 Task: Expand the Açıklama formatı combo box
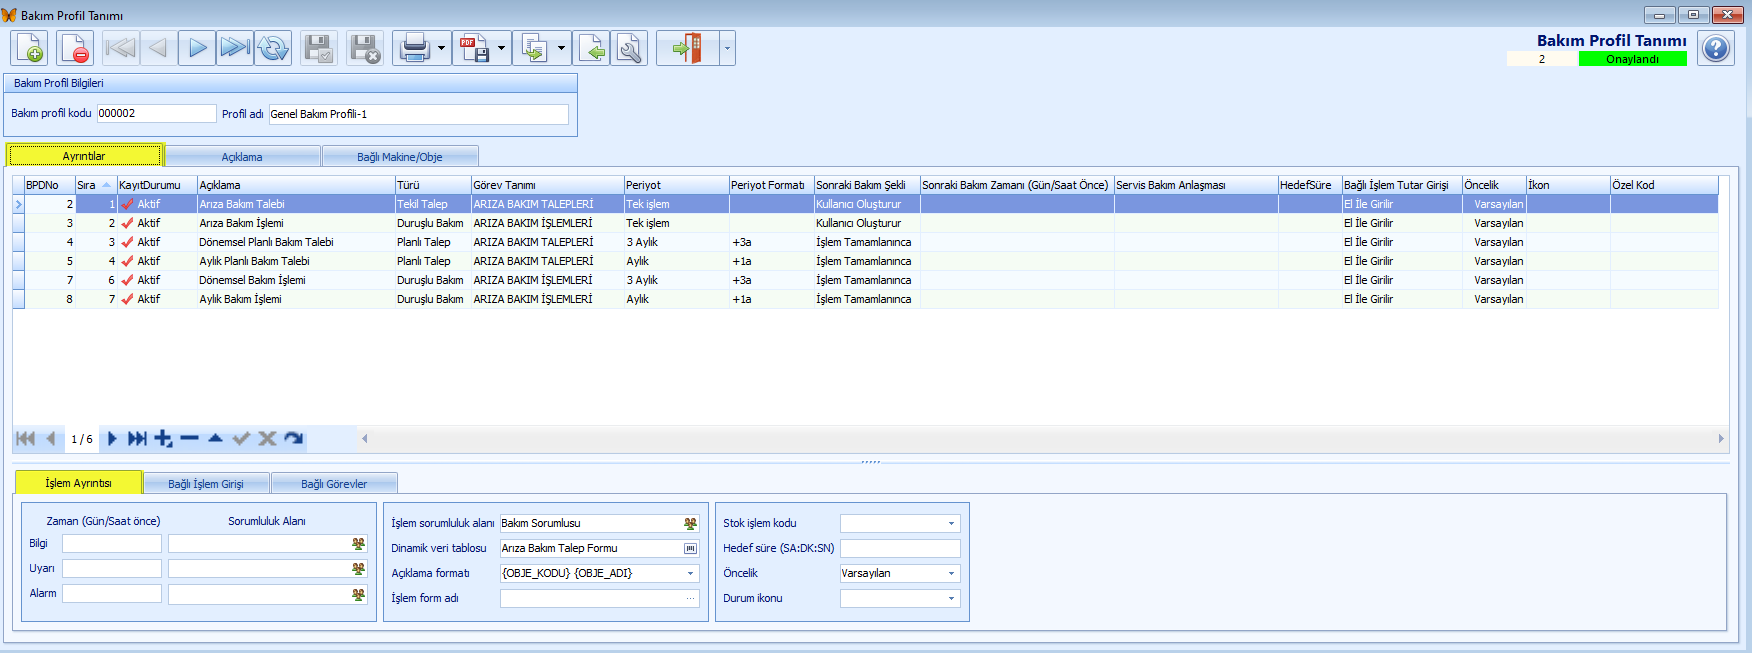690,574
